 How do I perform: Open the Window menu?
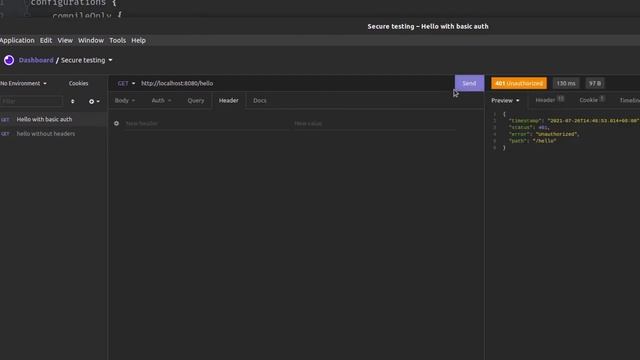coord(91,40)
